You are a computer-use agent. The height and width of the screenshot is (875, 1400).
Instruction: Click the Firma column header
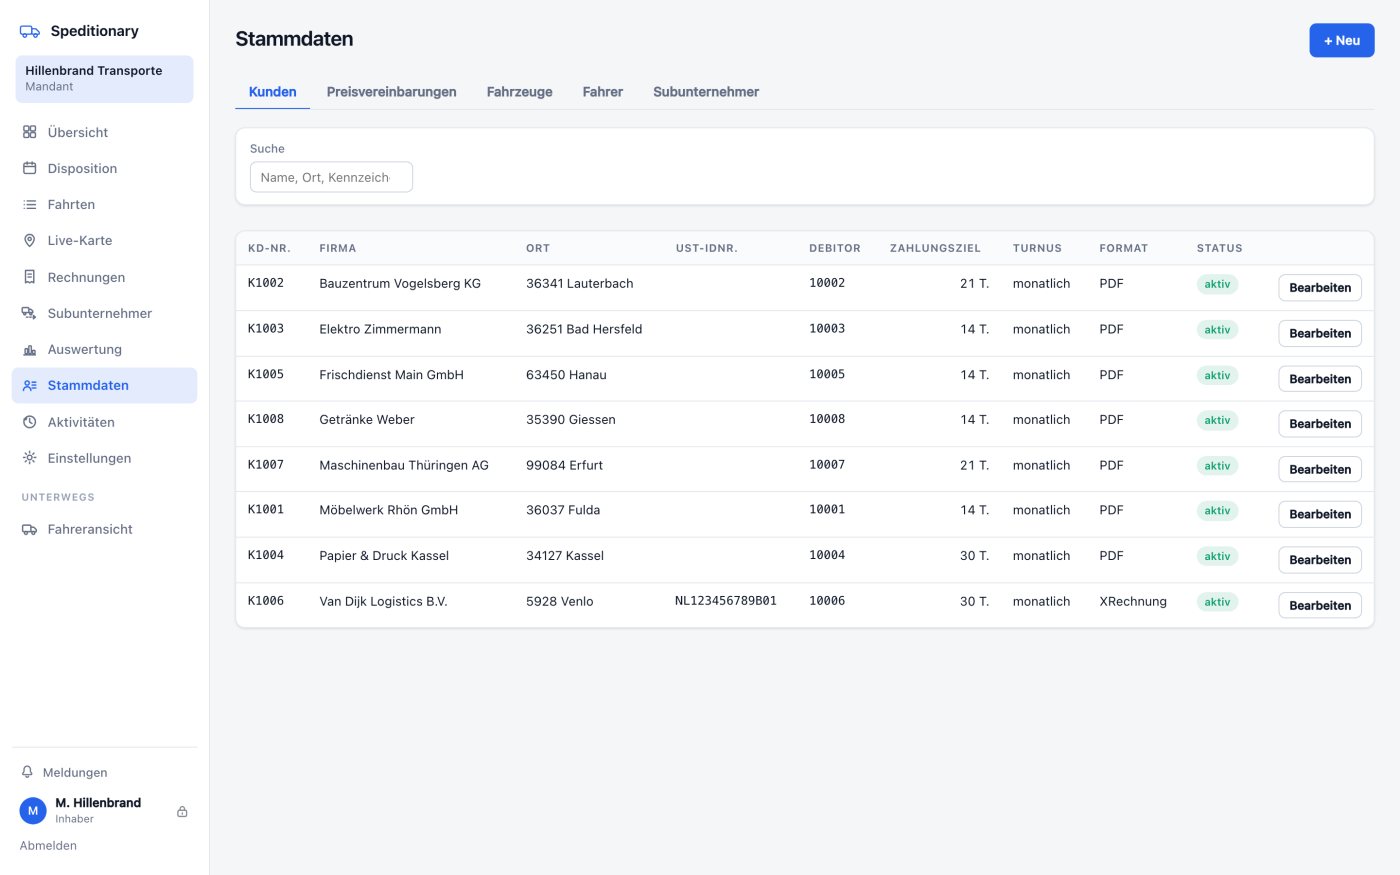click(x=338, y=248)
